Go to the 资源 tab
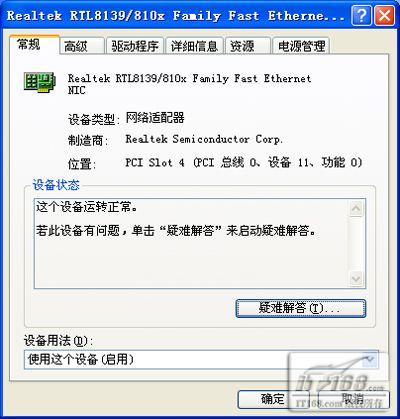This screenshot has height=419, width=400. (x=248, y=46)
